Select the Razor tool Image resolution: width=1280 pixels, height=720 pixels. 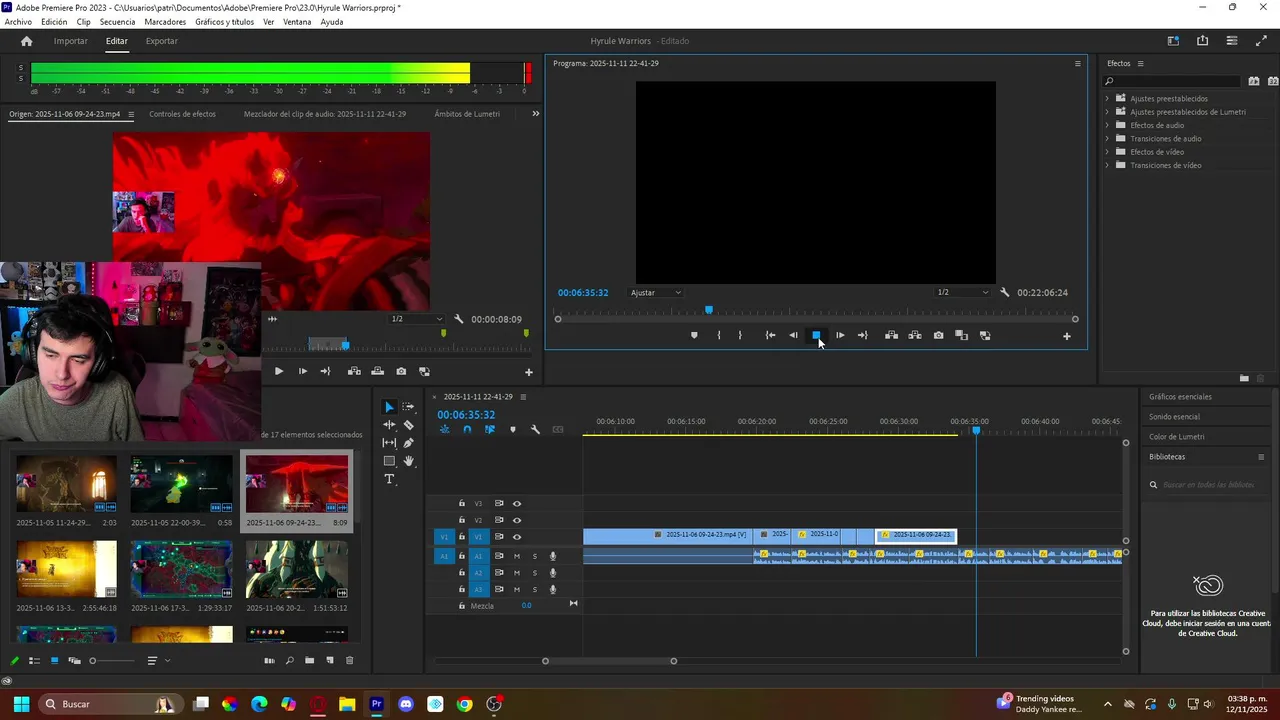coord(408,425)
